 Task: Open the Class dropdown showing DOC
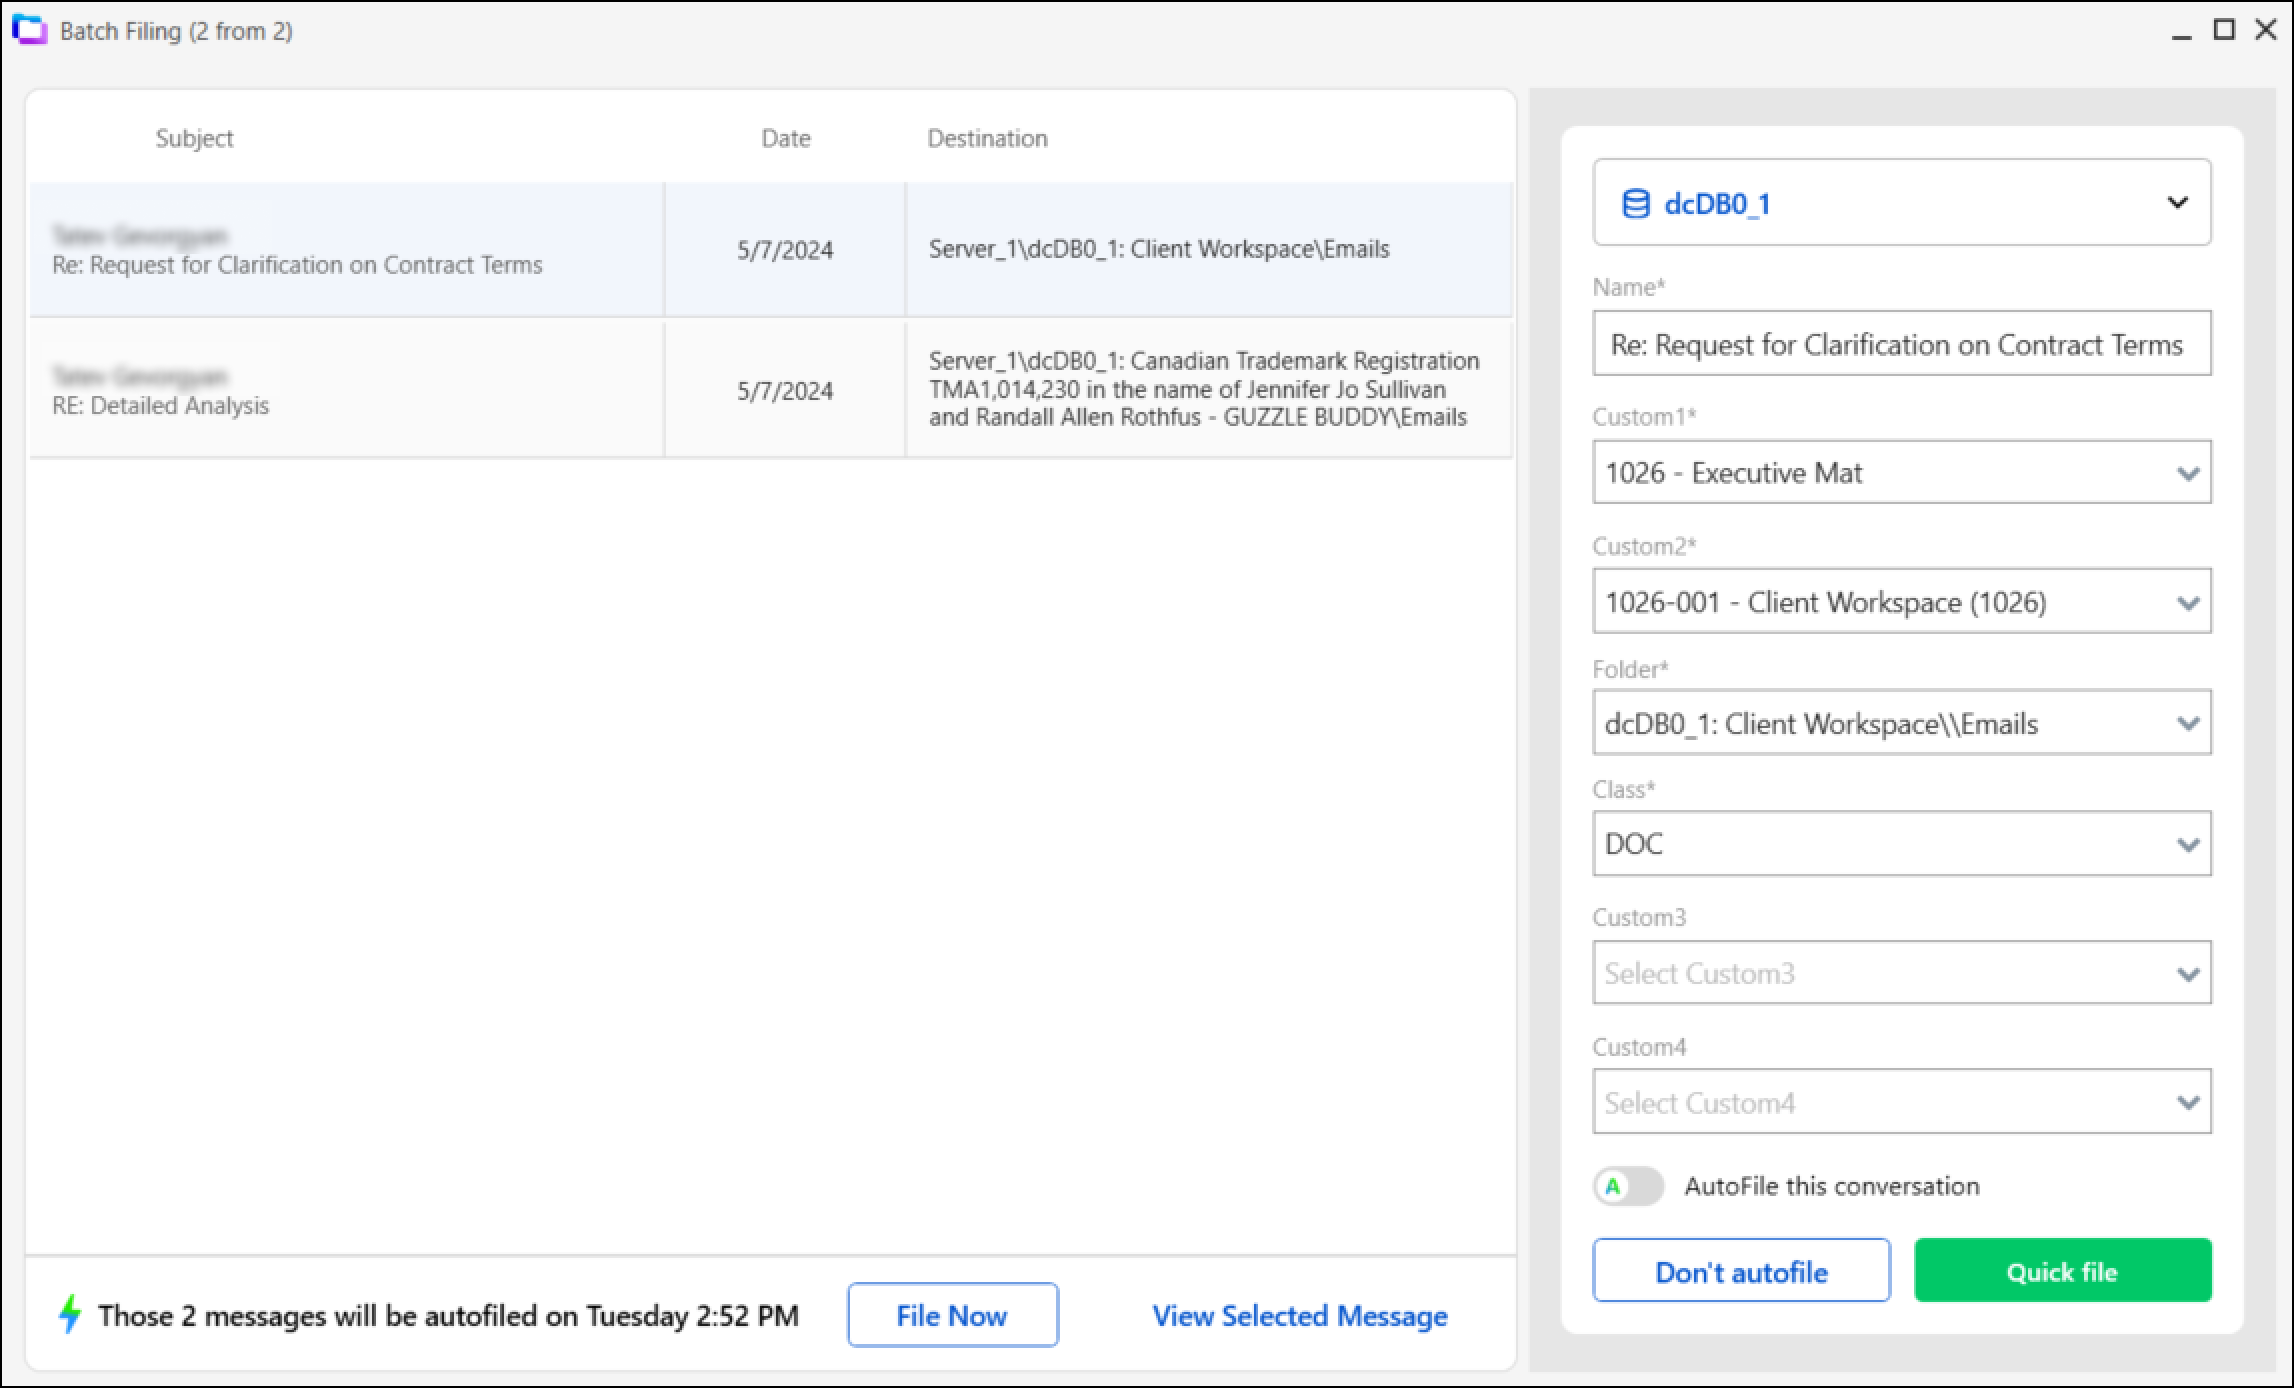[x=2186, y=843]
